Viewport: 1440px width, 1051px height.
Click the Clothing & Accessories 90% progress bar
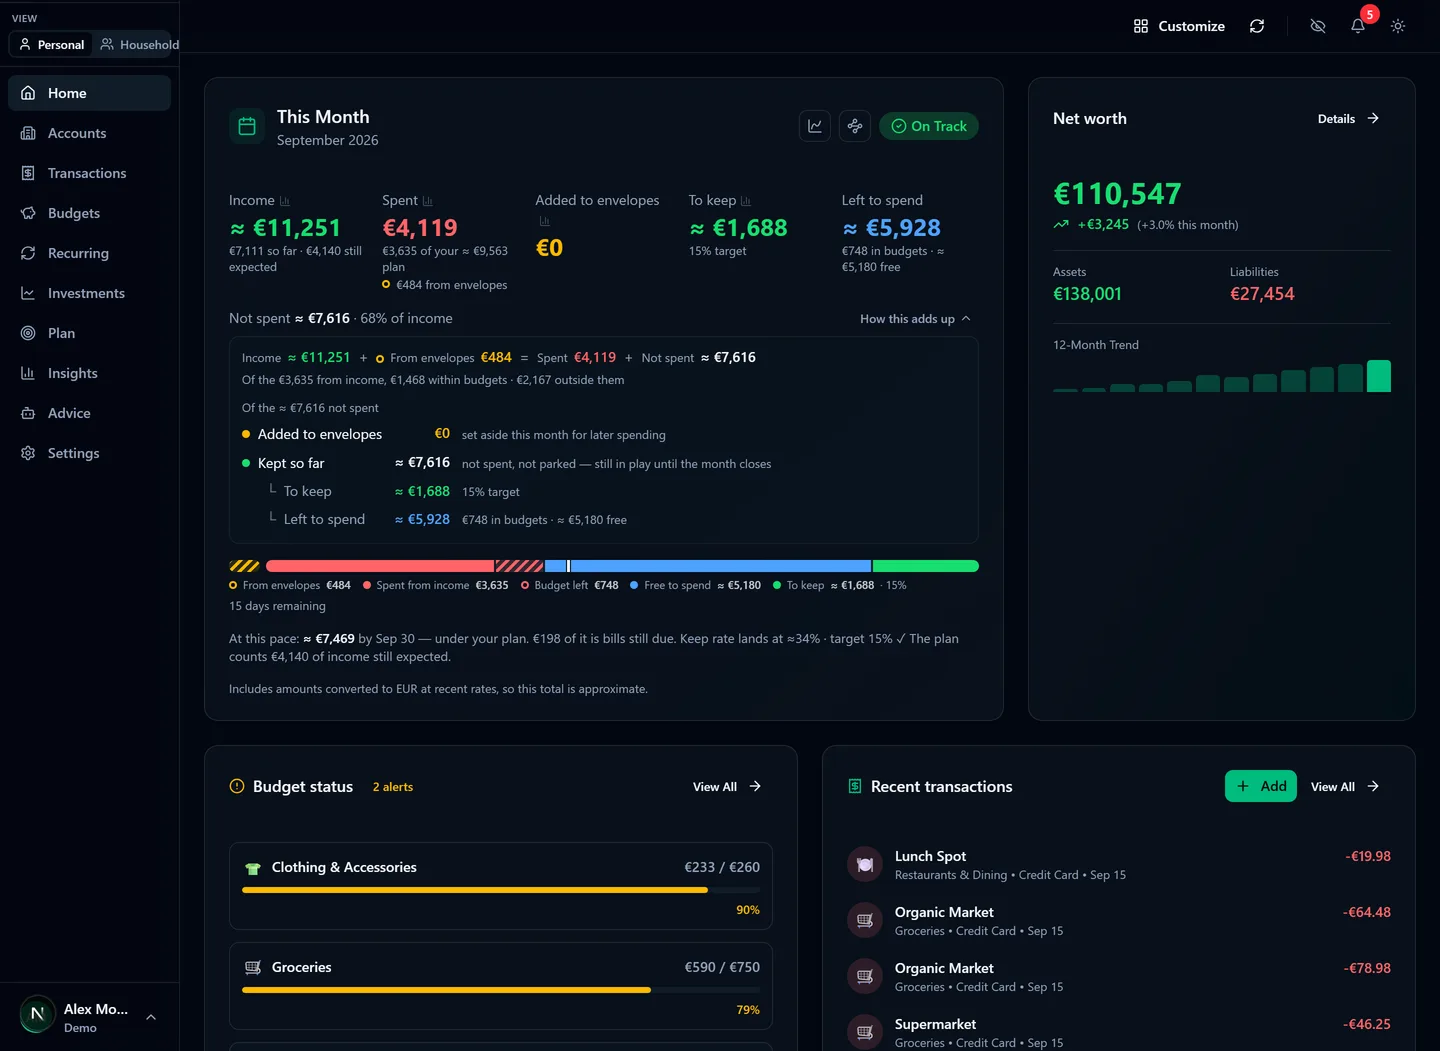(501, 890)
